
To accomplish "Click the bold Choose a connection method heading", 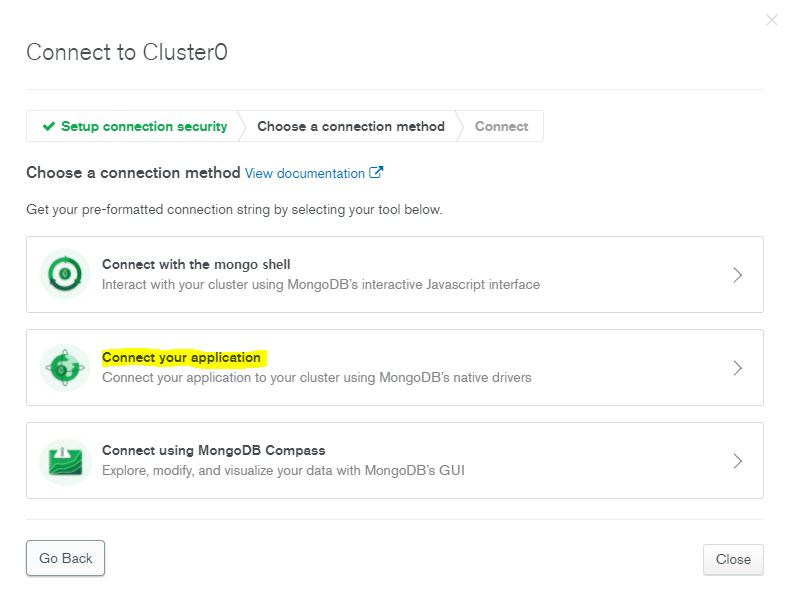I will coord(133,173).
